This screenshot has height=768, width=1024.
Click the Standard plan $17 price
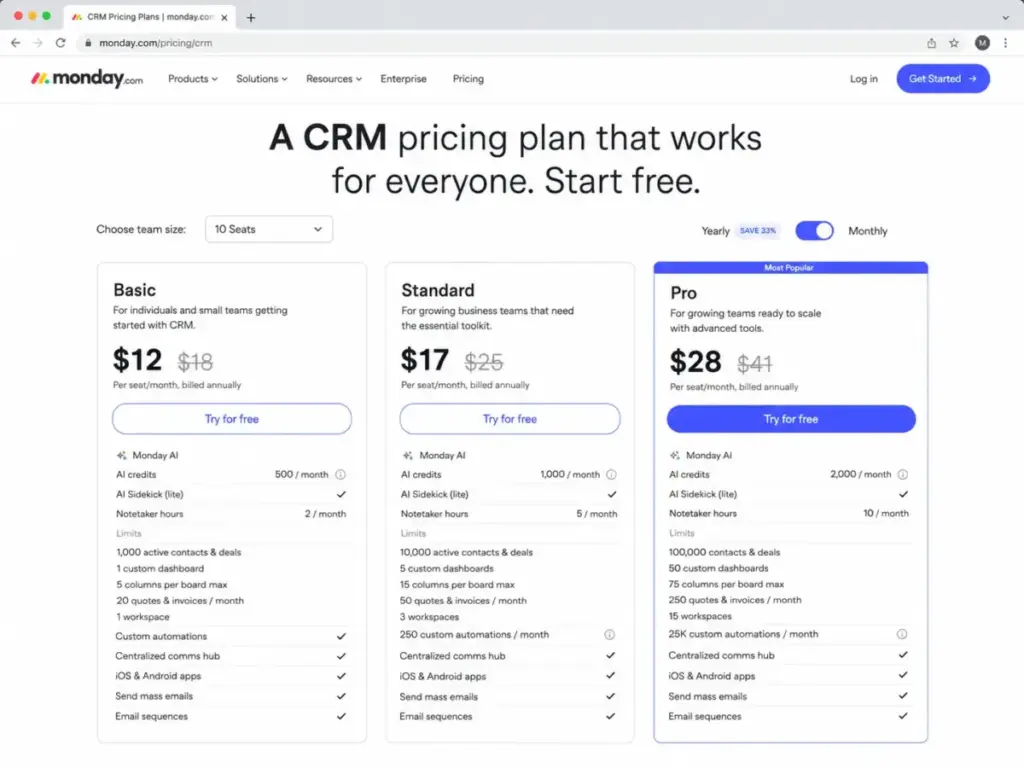(x=424, y=360)
